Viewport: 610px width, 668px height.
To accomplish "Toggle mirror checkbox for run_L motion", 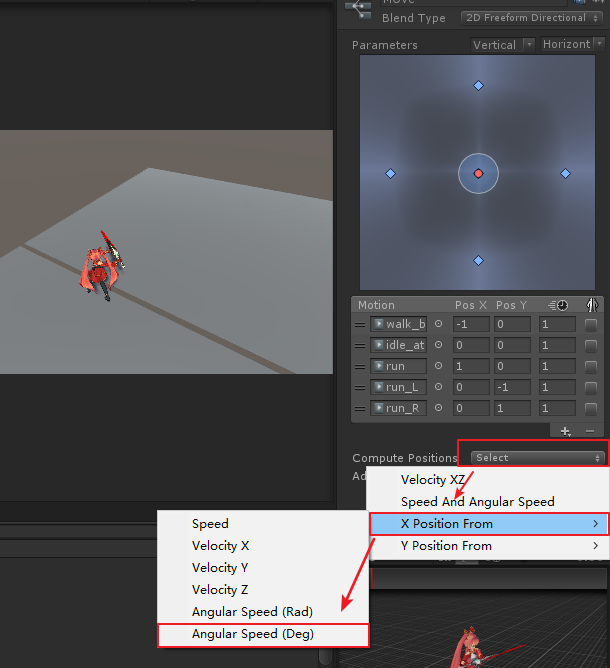I will click(x=590, y=387).
